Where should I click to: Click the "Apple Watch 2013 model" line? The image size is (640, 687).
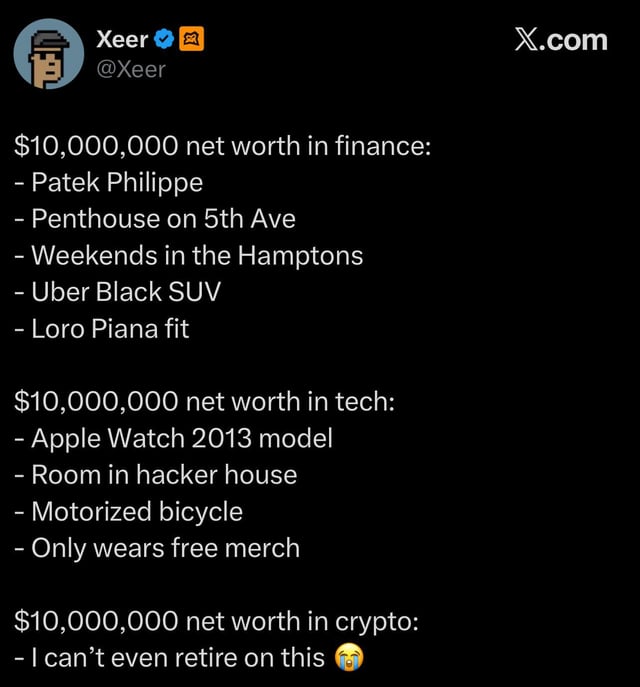point(172,438)
